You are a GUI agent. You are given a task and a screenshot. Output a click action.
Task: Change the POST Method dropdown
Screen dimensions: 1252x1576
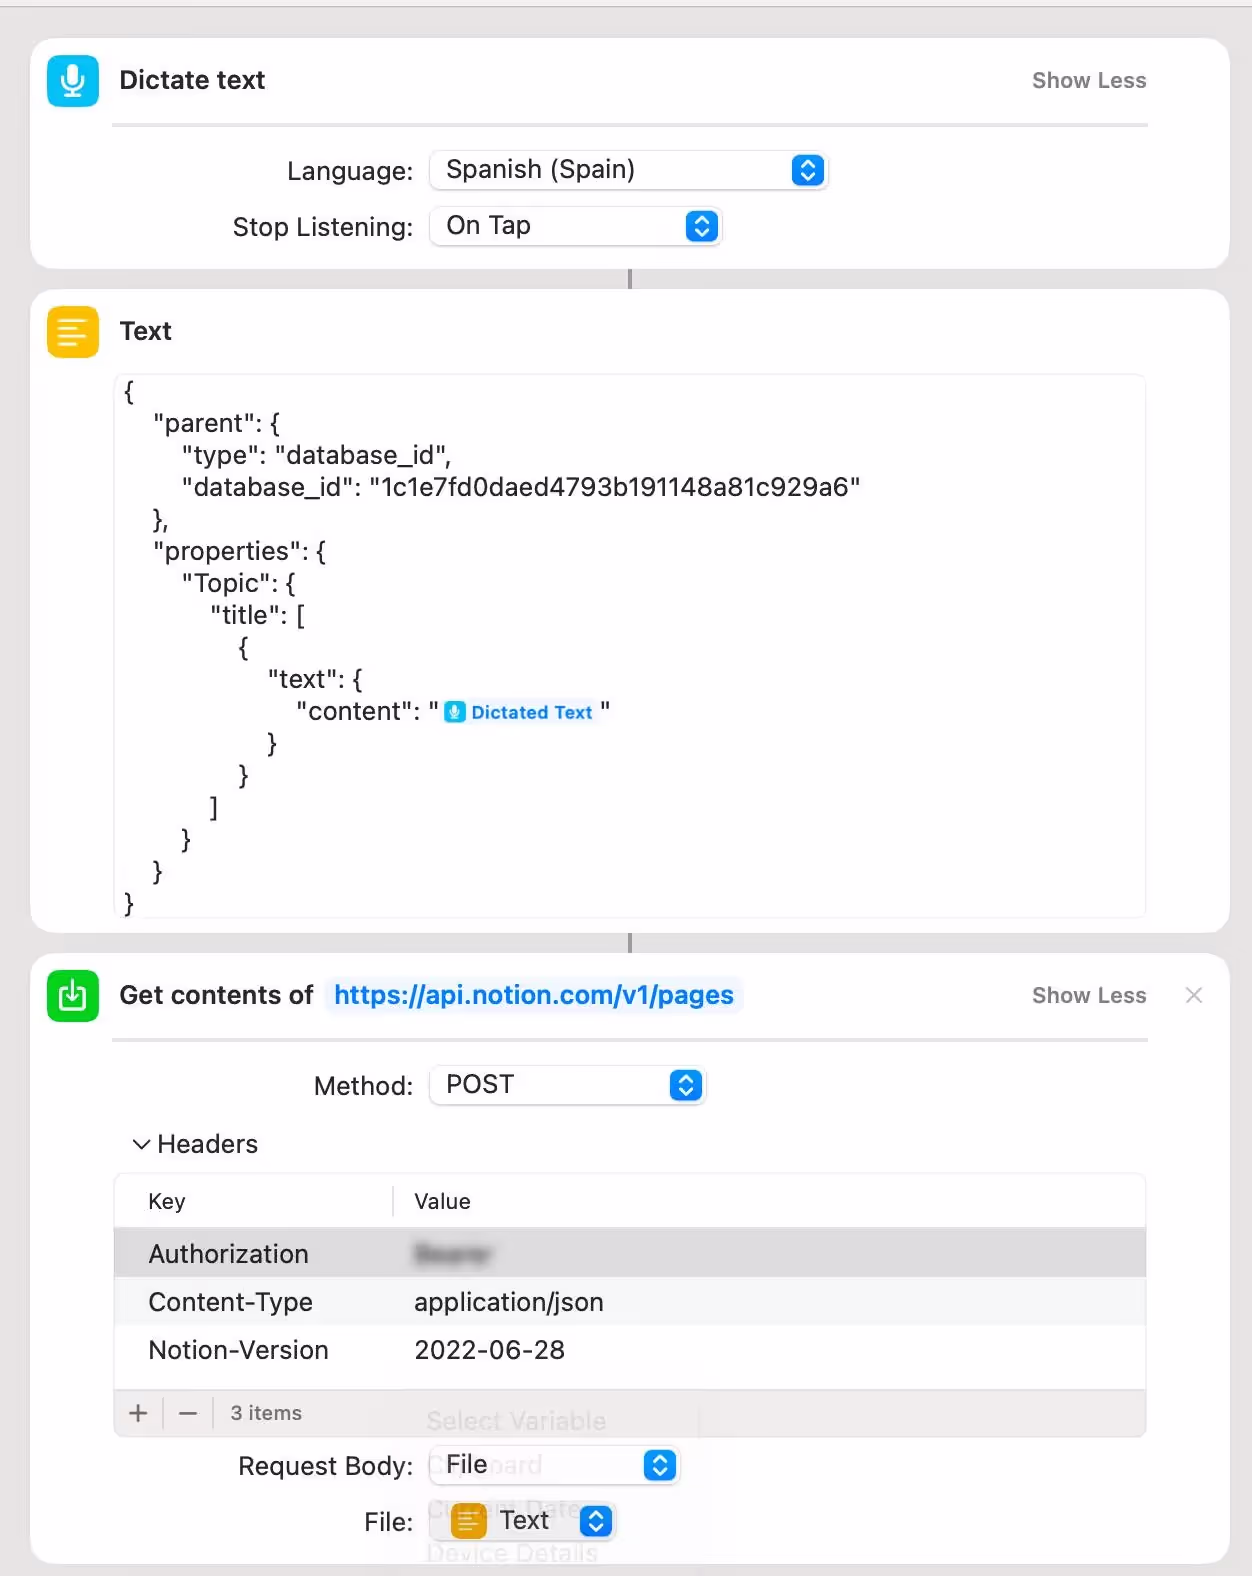[x=567, y=1085]
